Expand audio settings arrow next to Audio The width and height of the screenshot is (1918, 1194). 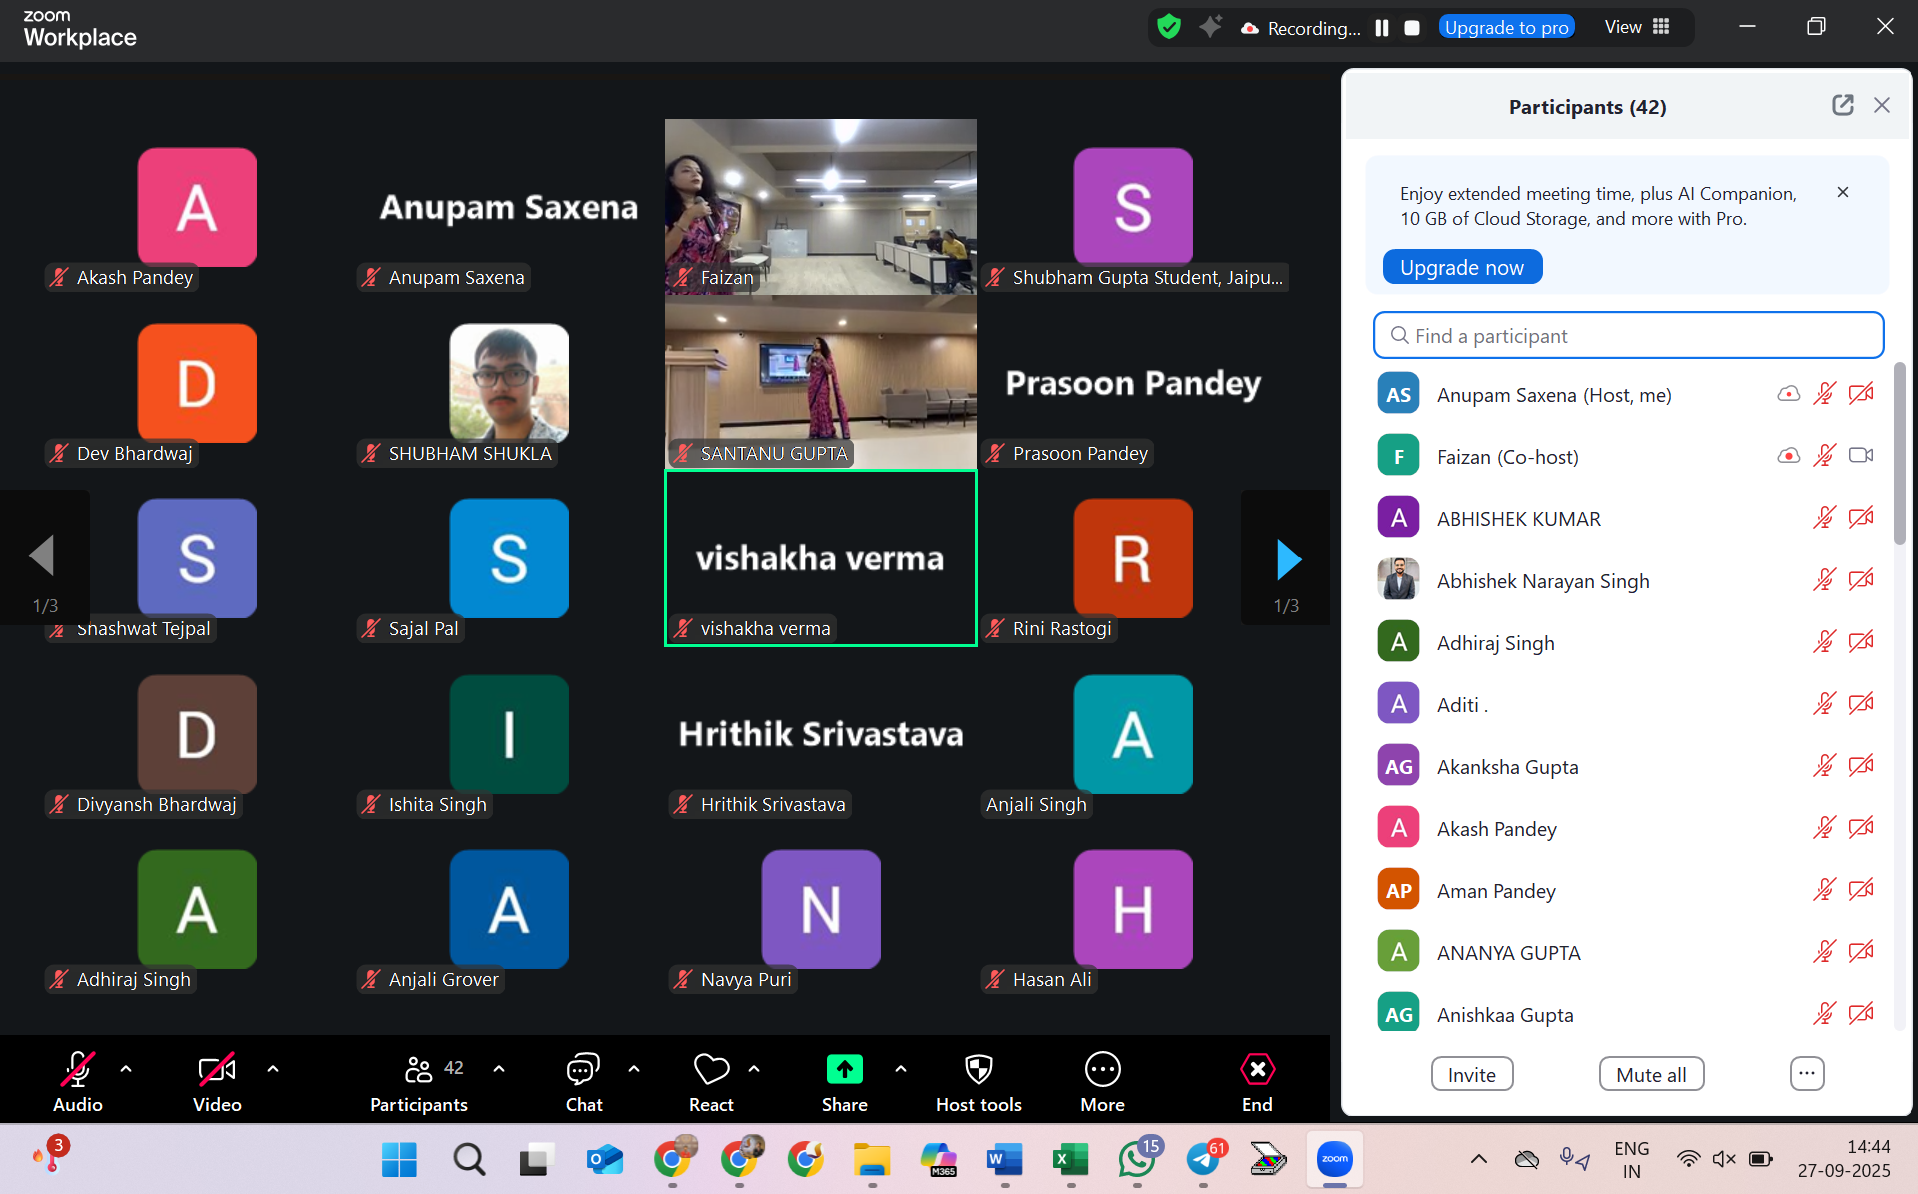(x=126, y=1069)
